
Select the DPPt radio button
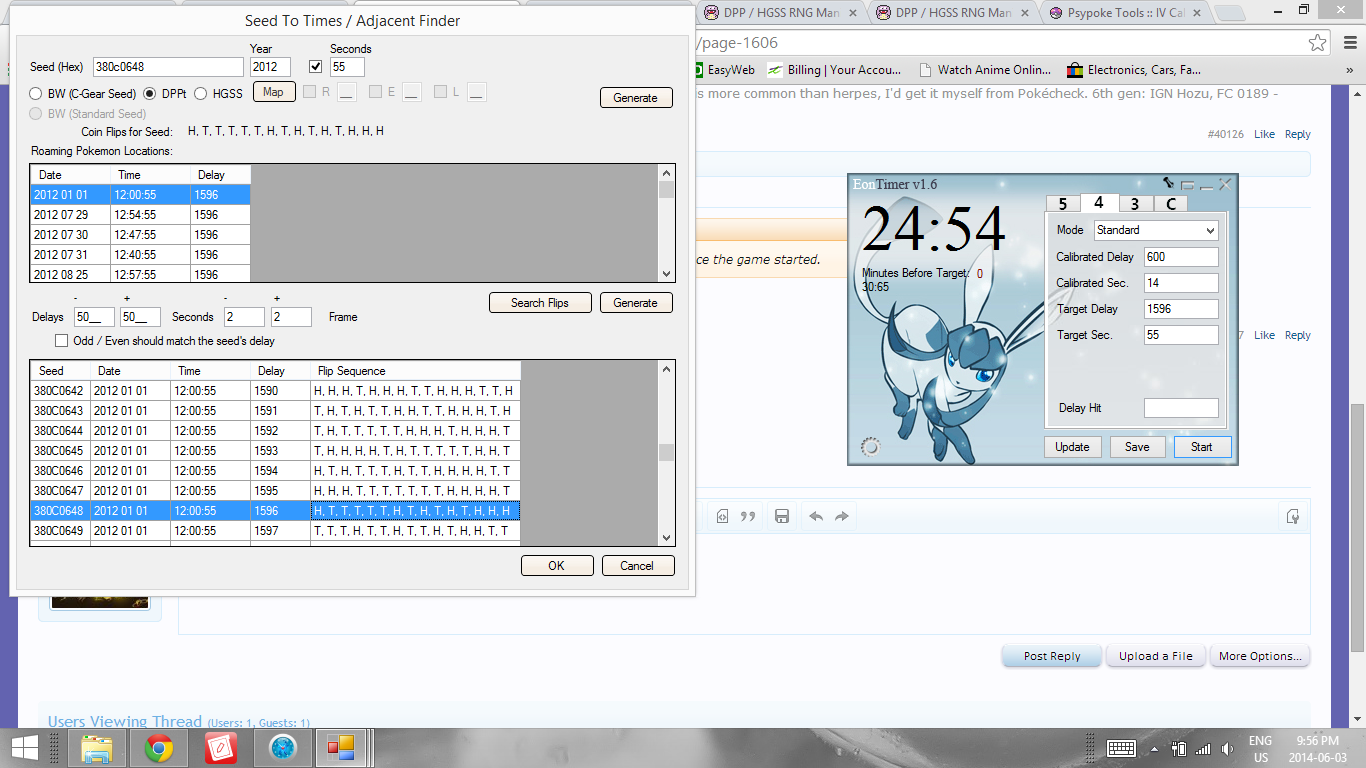click(x=151, y=93)
